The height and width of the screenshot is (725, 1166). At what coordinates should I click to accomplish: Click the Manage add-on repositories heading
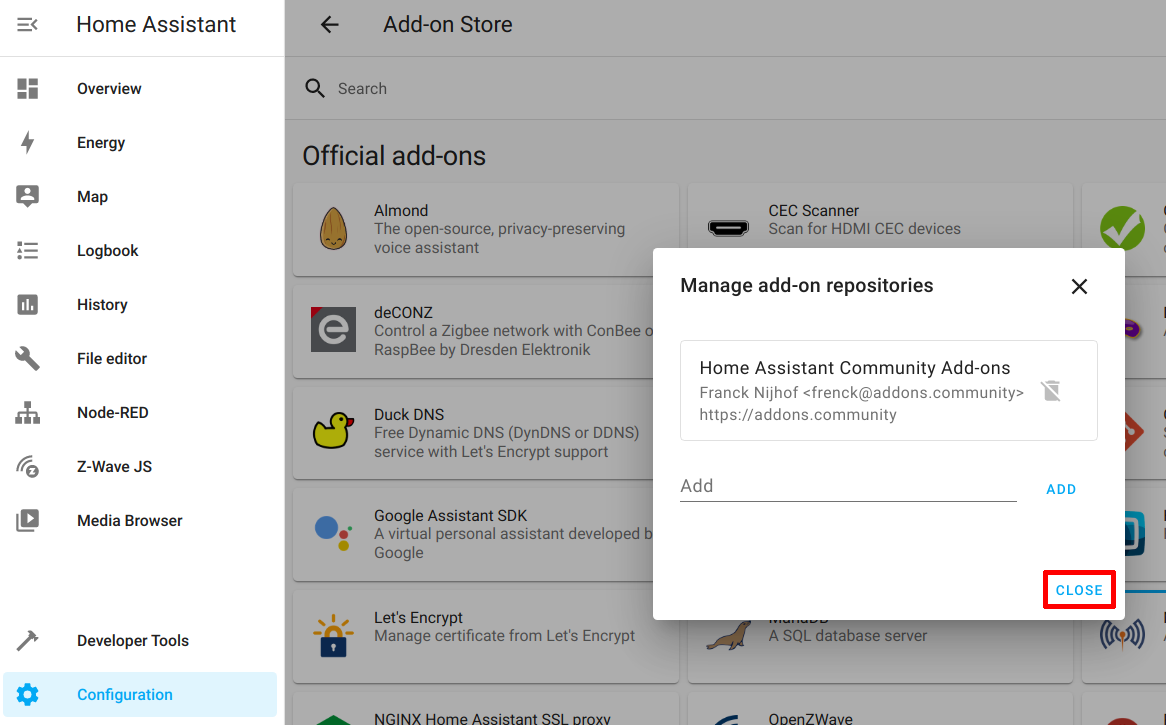pos(807,286)
